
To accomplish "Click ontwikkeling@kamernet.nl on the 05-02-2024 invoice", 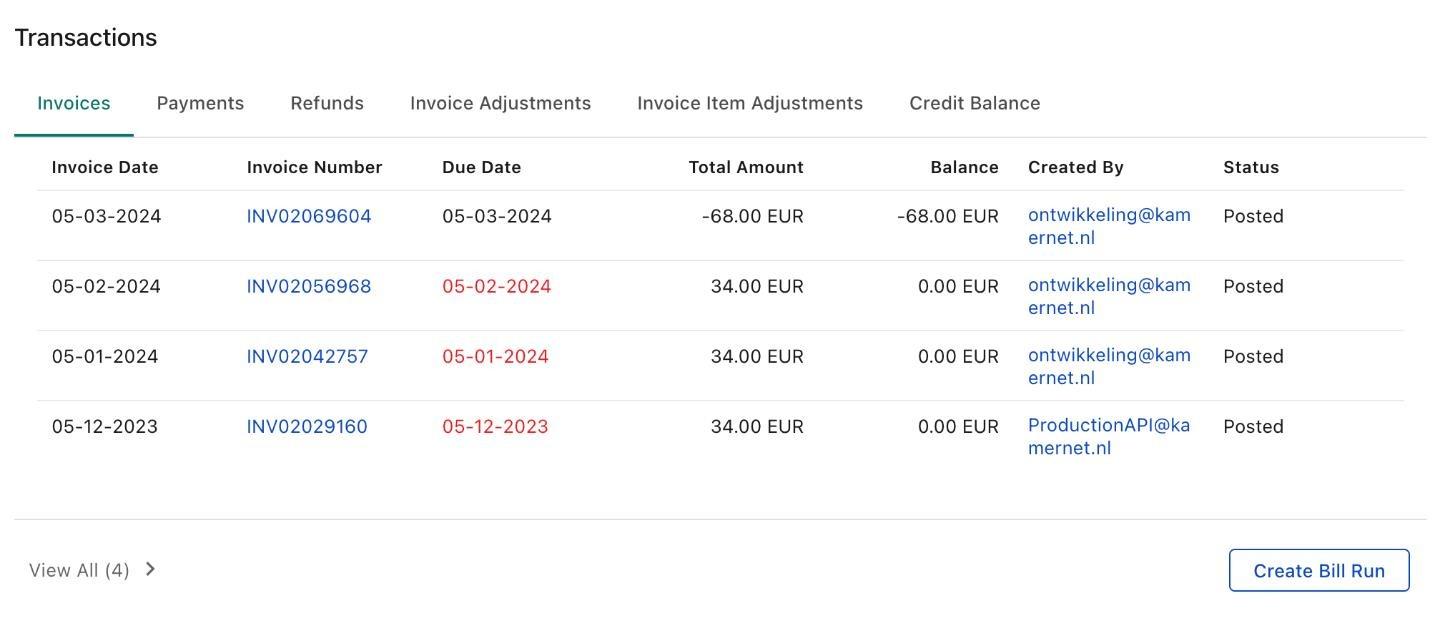I will (1108, 296).
